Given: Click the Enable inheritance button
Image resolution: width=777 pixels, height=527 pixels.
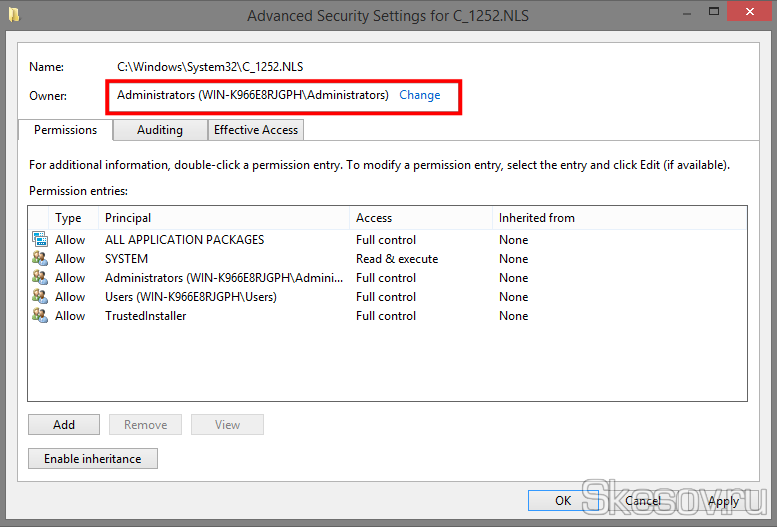Looking at the screenshot, I should click(93, 459).
